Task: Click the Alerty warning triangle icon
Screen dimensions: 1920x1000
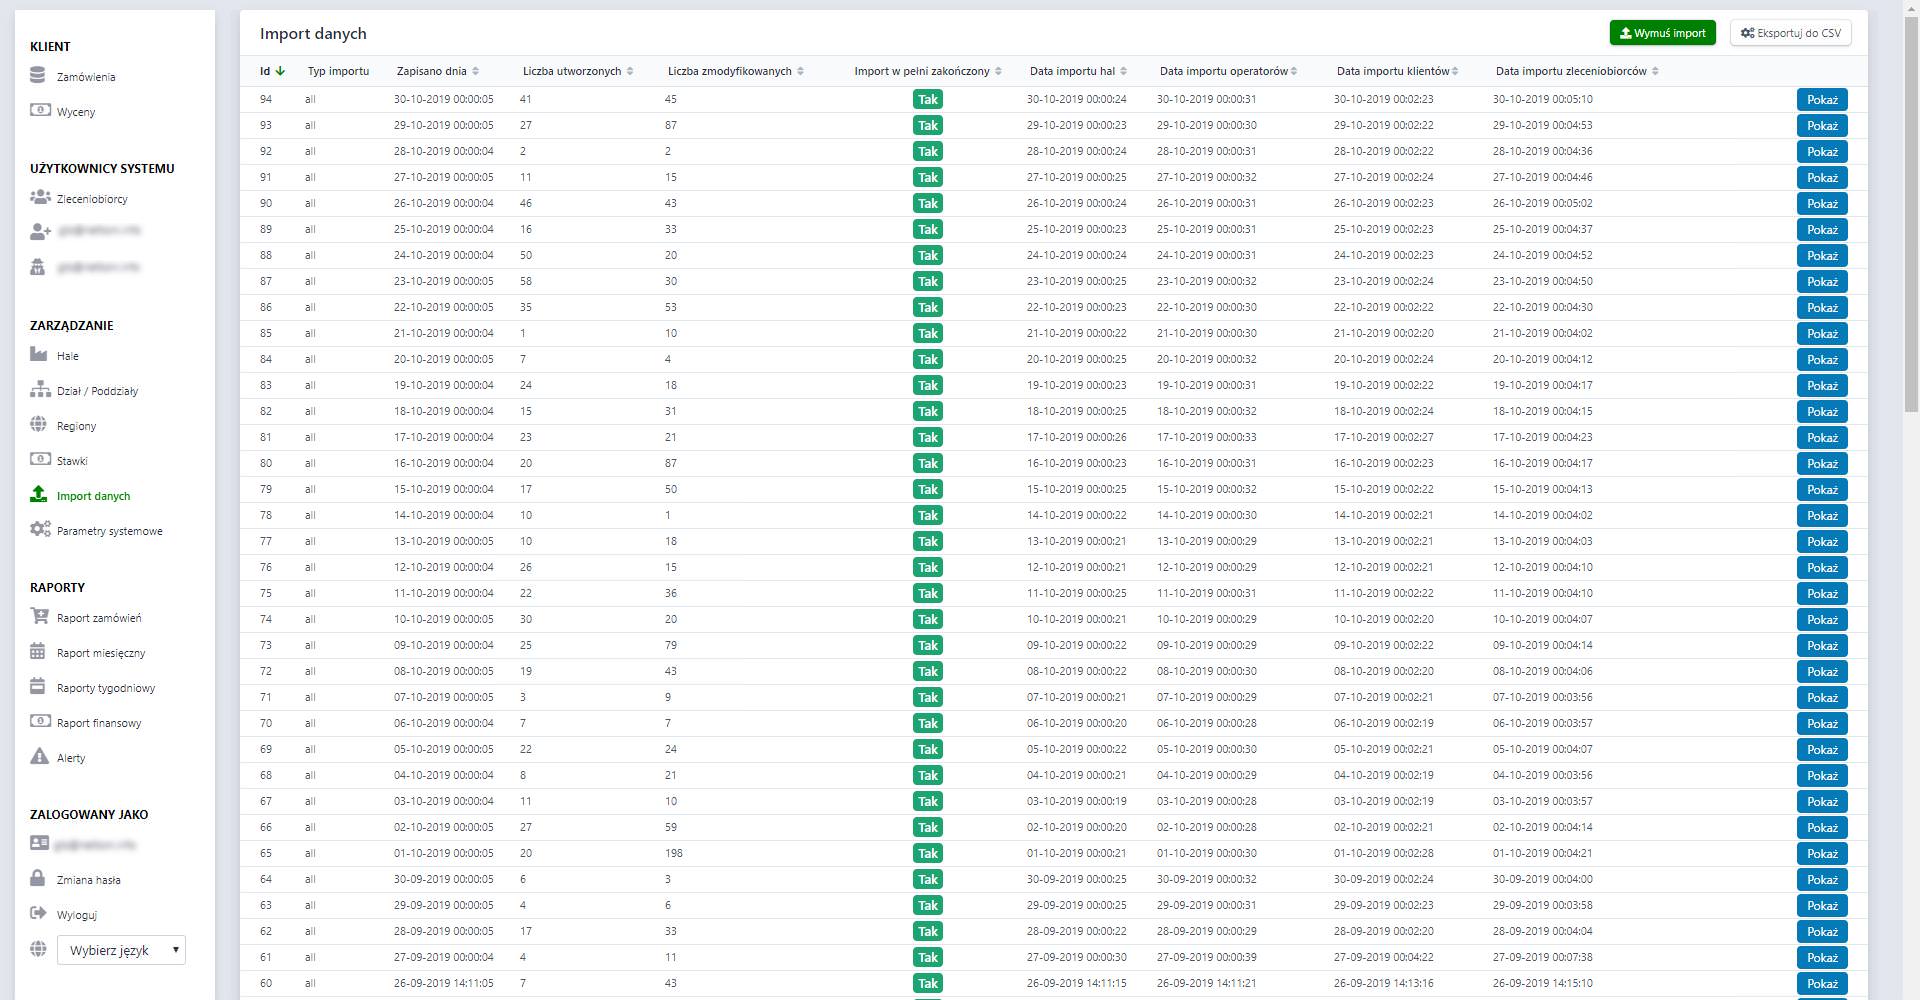Action: [39, 757]
